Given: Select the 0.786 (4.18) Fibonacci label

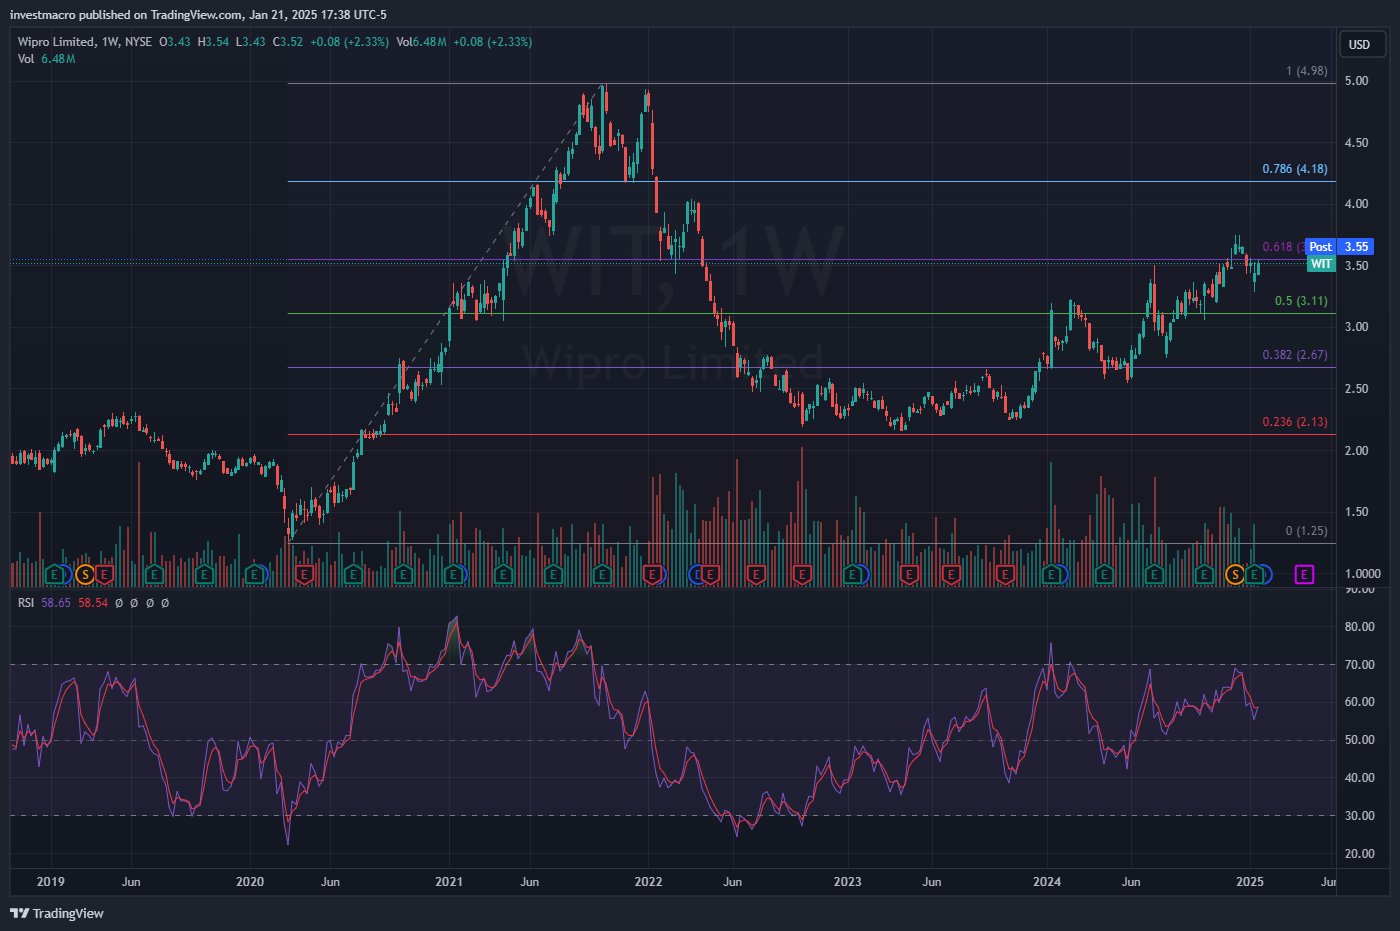Looking at the screenshot, I should click(1295, 169).
